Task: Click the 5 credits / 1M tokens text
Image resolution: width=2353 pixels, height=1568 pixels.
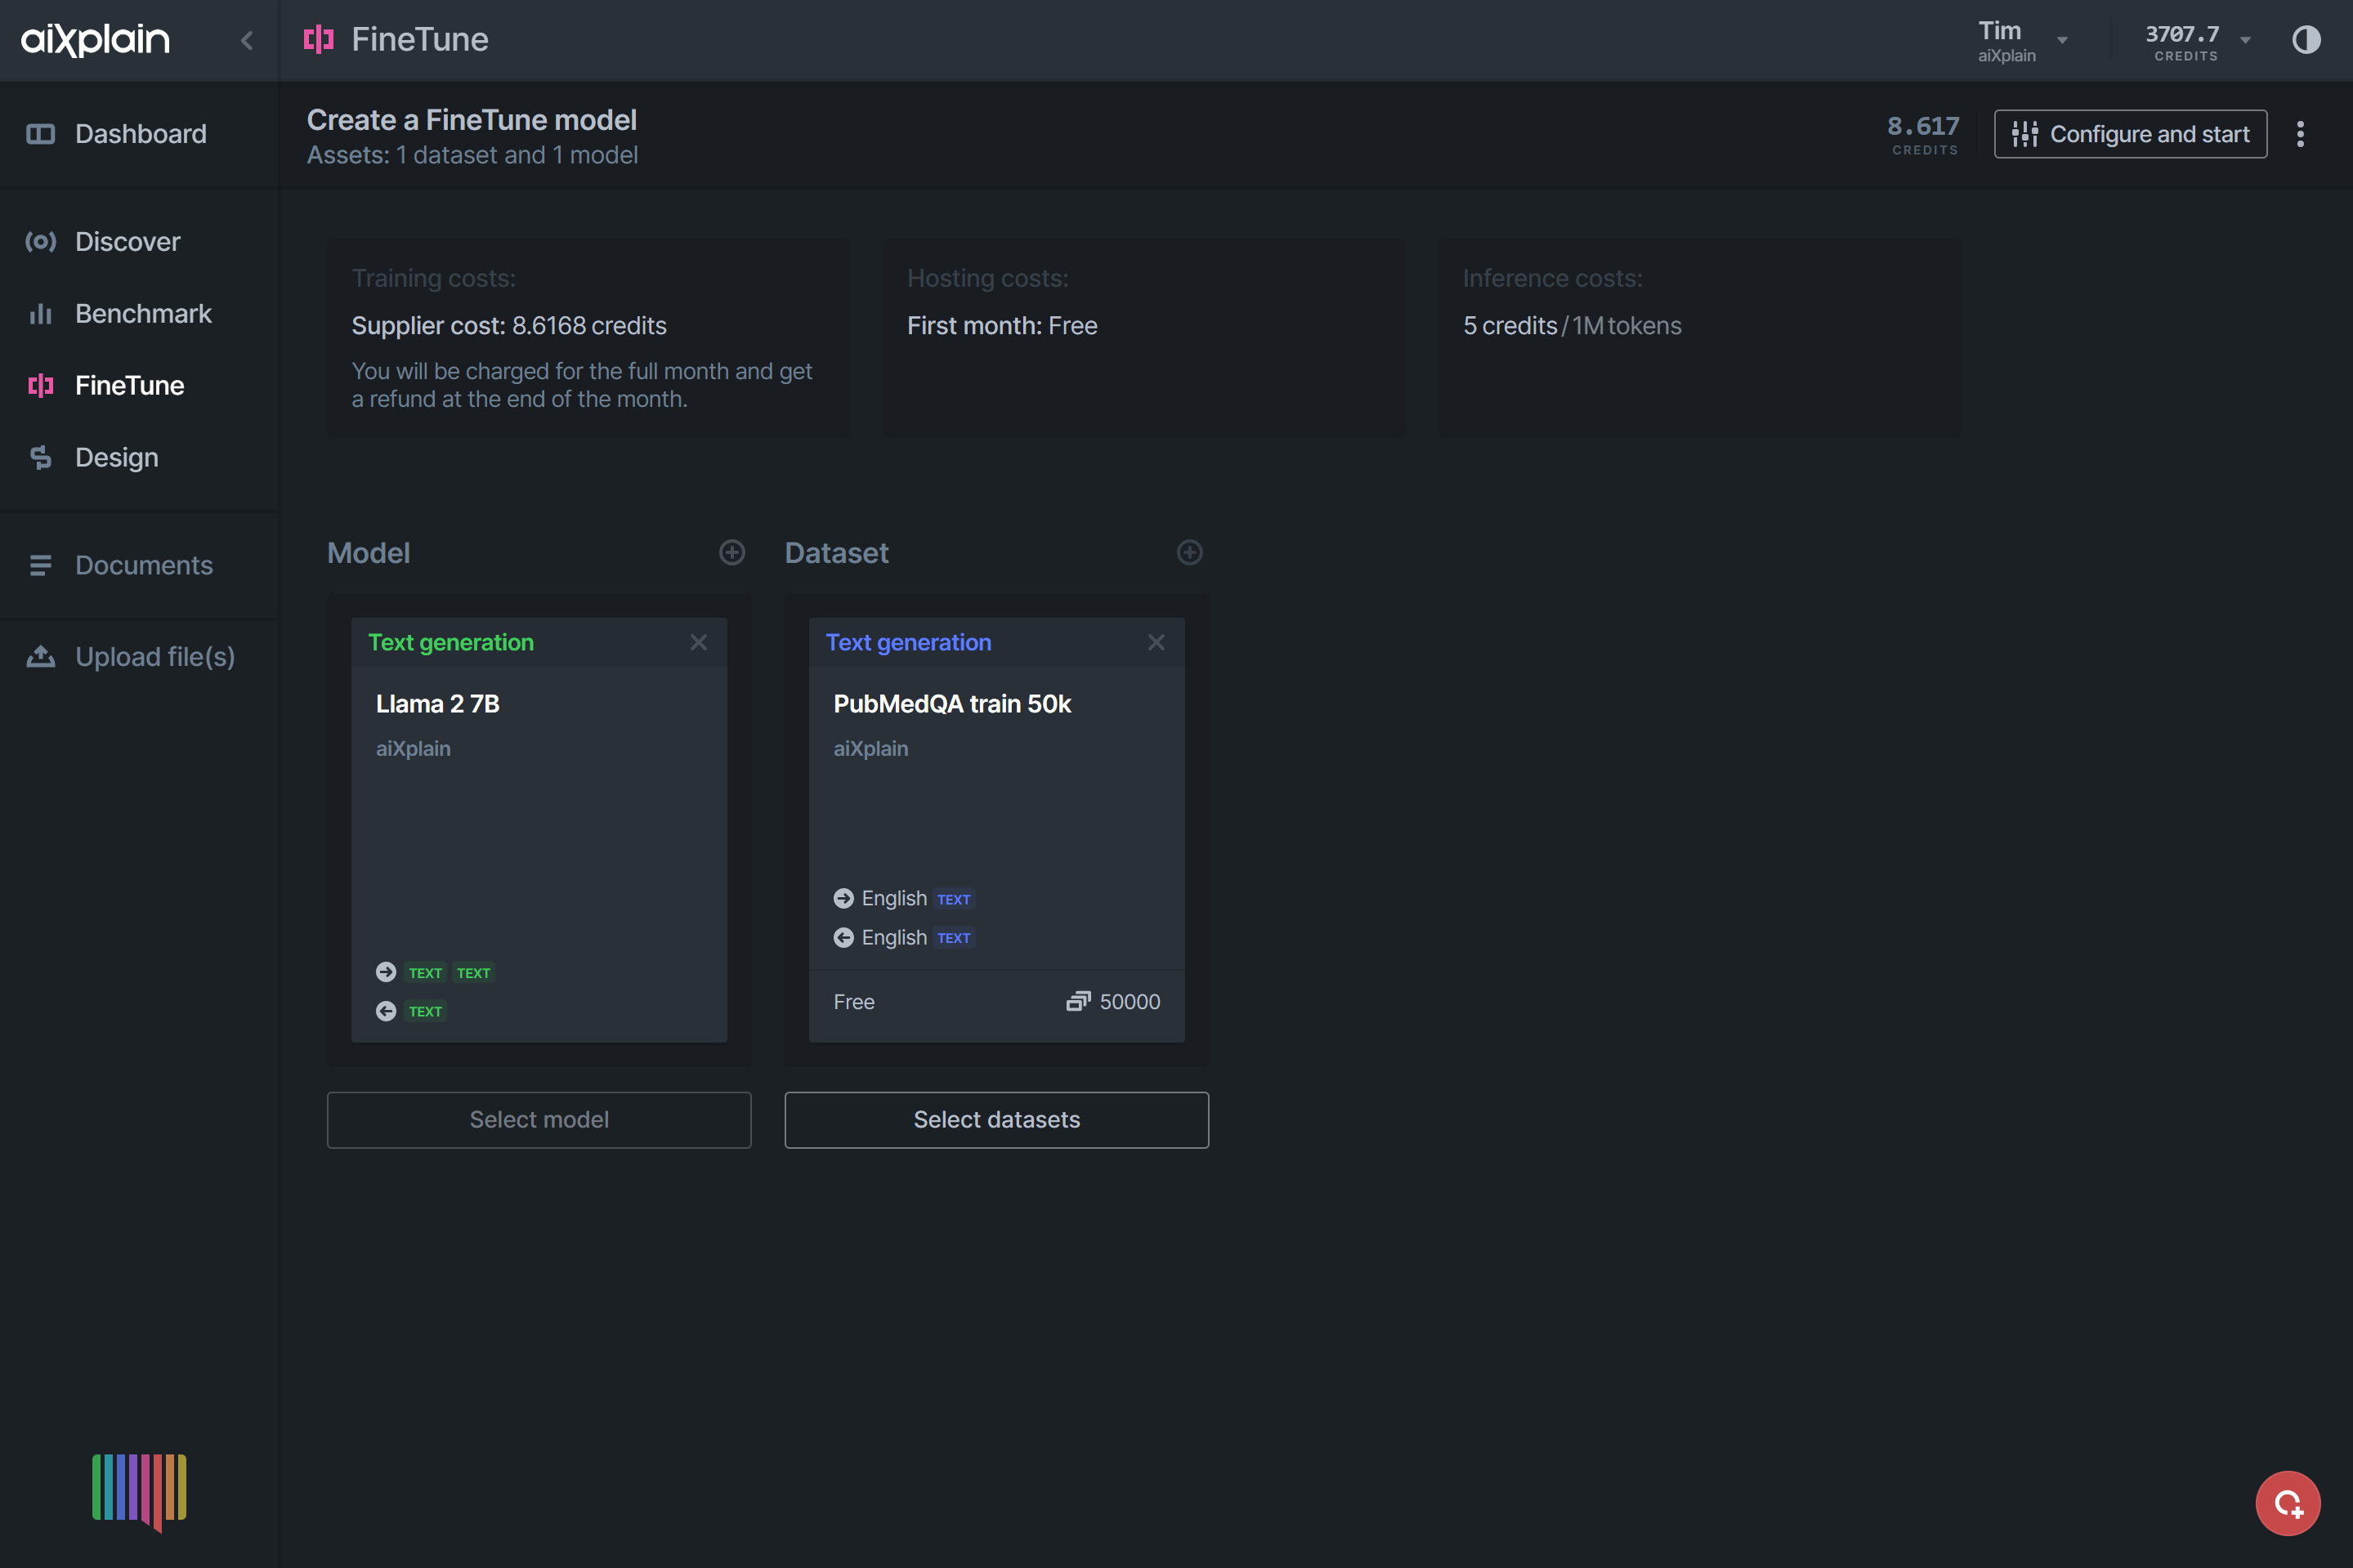Action: point(1572,325)
